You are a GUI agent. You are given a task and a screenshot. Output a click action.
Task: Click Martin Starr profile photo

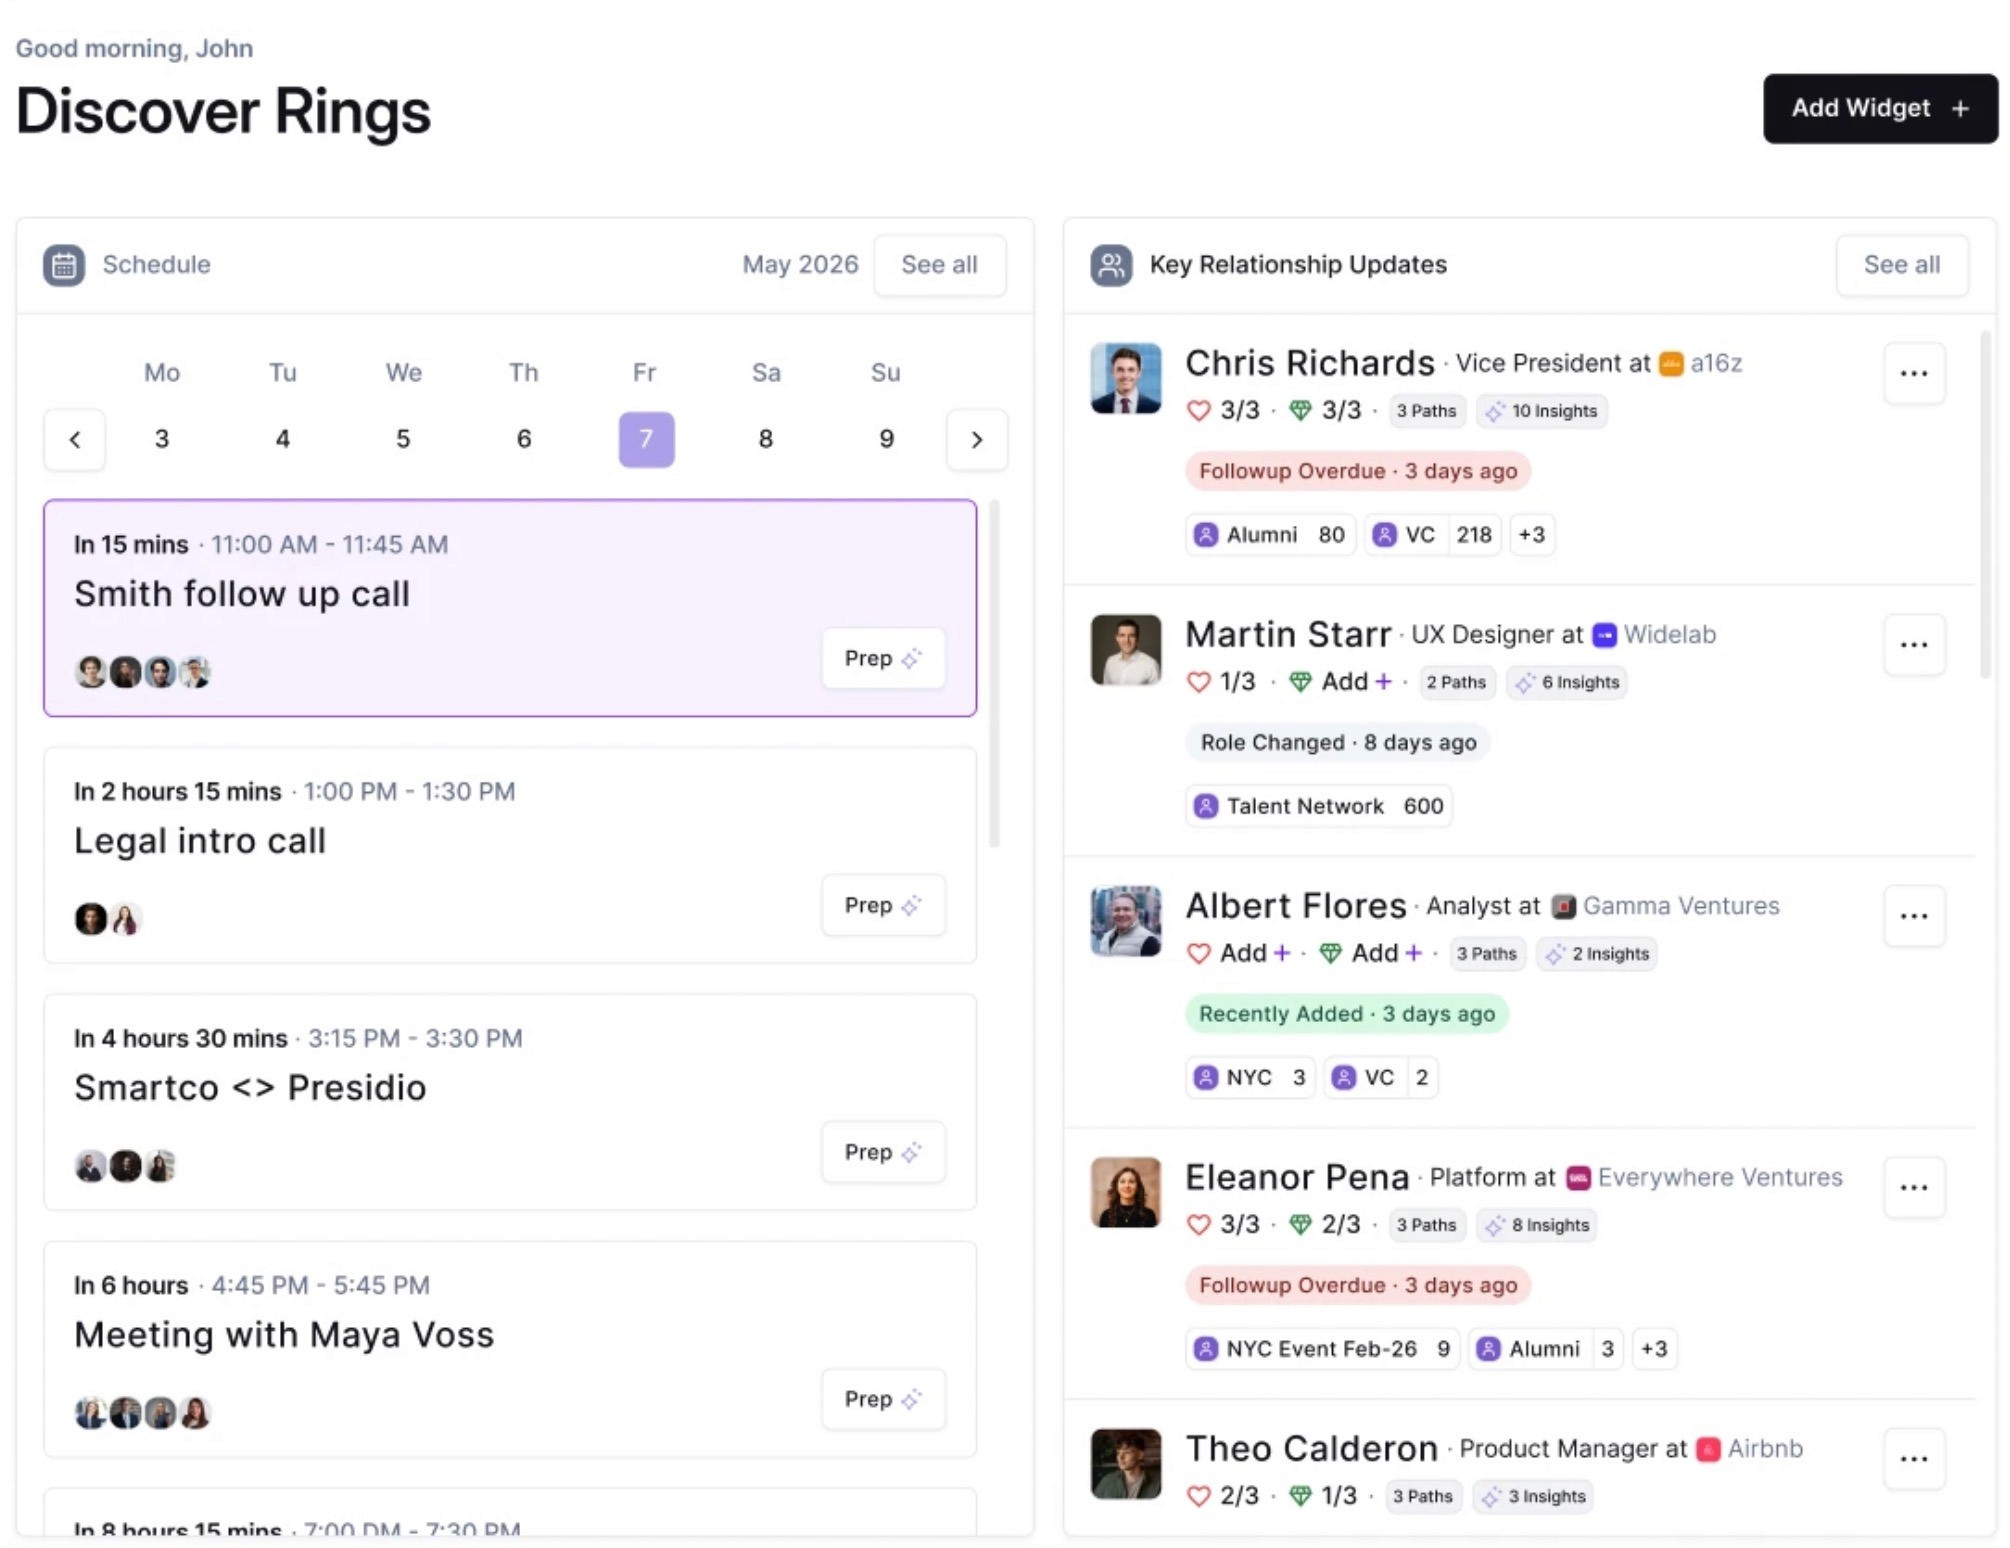[x=1126, y=650]
